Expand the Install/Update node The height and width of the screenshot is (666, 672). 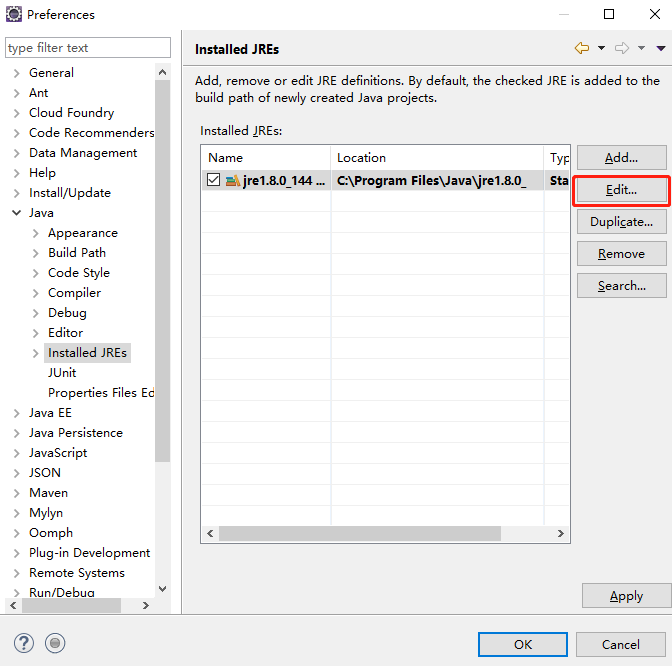pyautogui.click(x=16, y=193)
